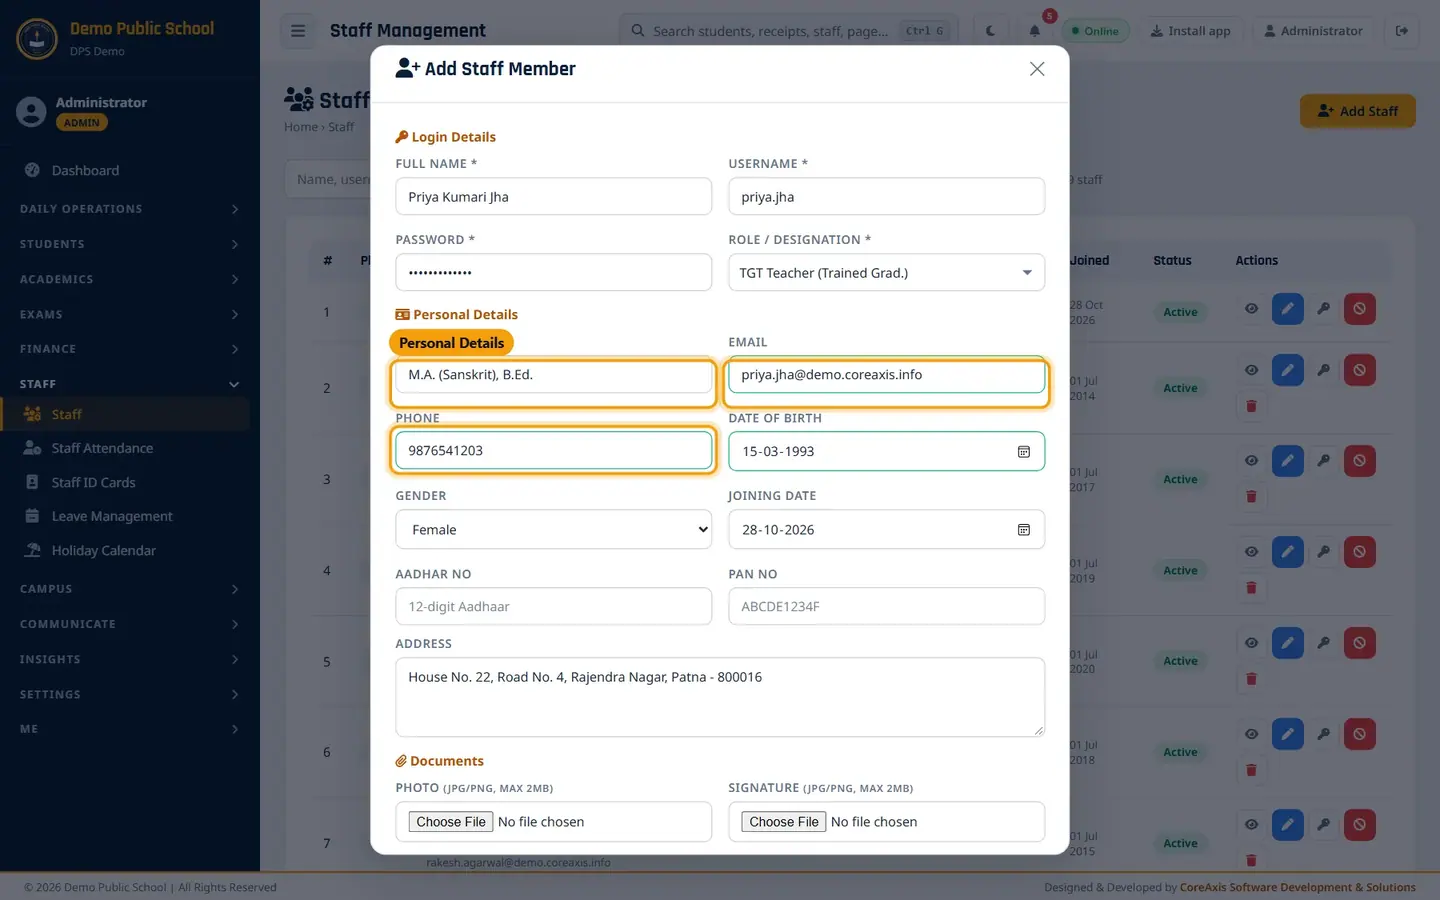Deactivate the staff member in row 1

pyautogui.click(x=1360, y=309)
